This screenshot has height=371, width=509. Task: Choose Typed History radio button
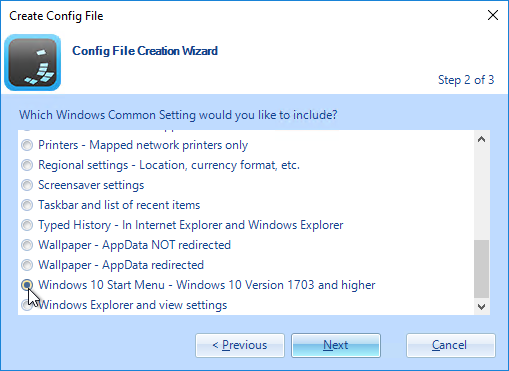pos(27,225)
